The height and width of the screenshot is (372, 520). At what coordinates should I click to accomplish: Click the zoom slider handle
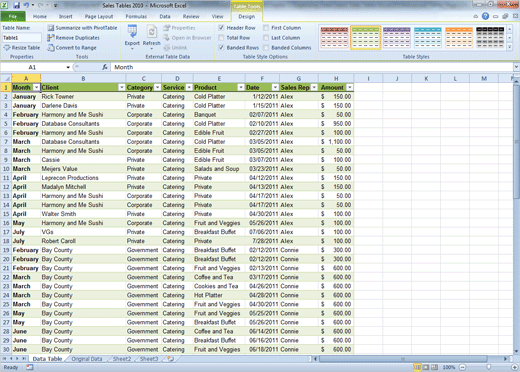(x=488, y=367)
